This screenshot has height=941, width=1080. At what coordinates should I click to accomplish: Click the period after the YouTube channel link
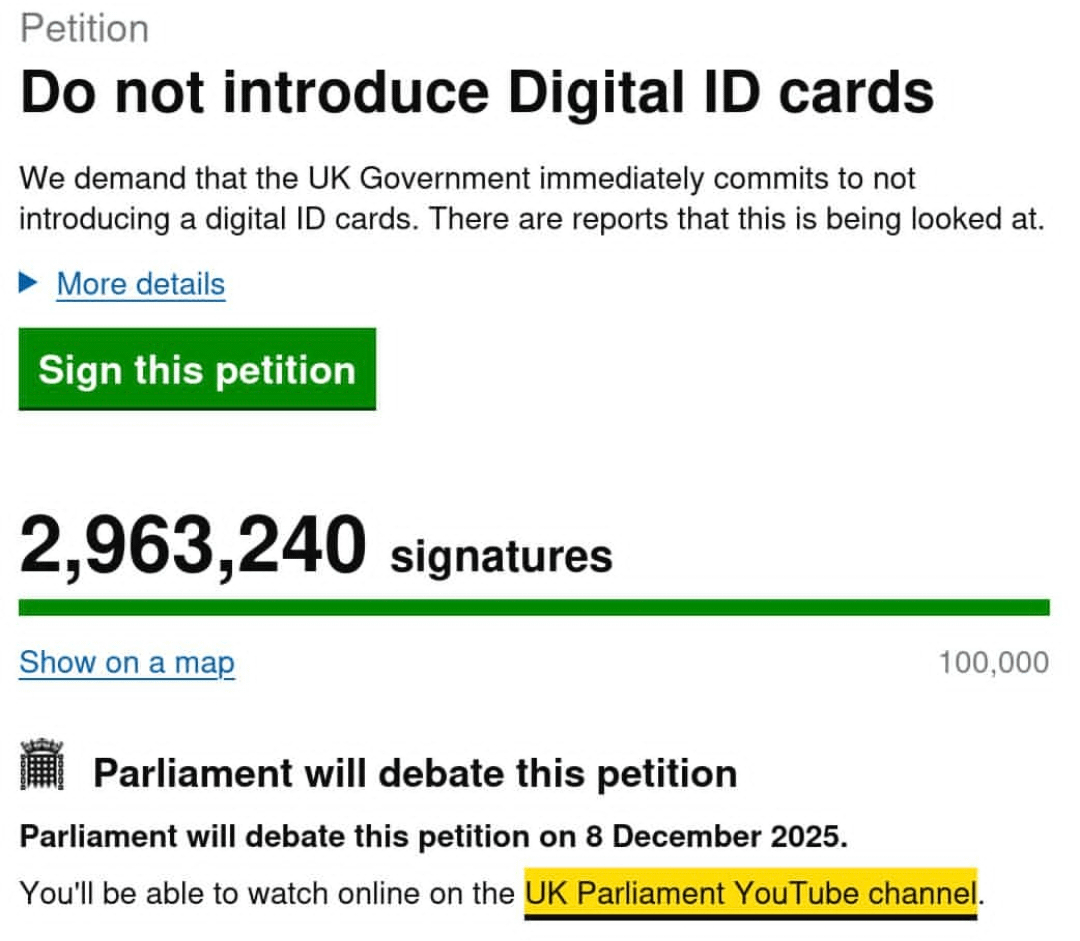pos(982,894)
